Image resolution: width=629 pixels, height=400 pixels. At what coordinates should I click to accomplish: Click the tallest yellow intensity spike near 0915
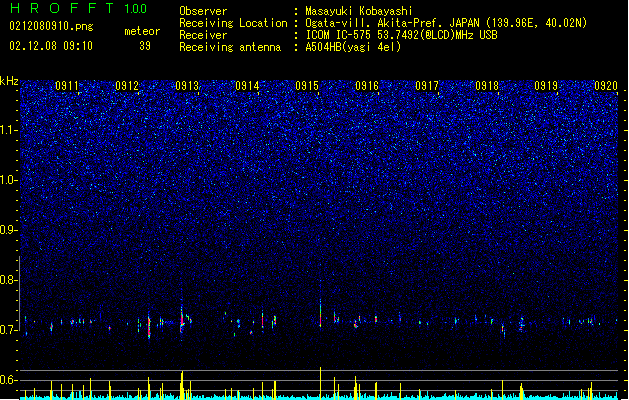click(x=321, y=383)
